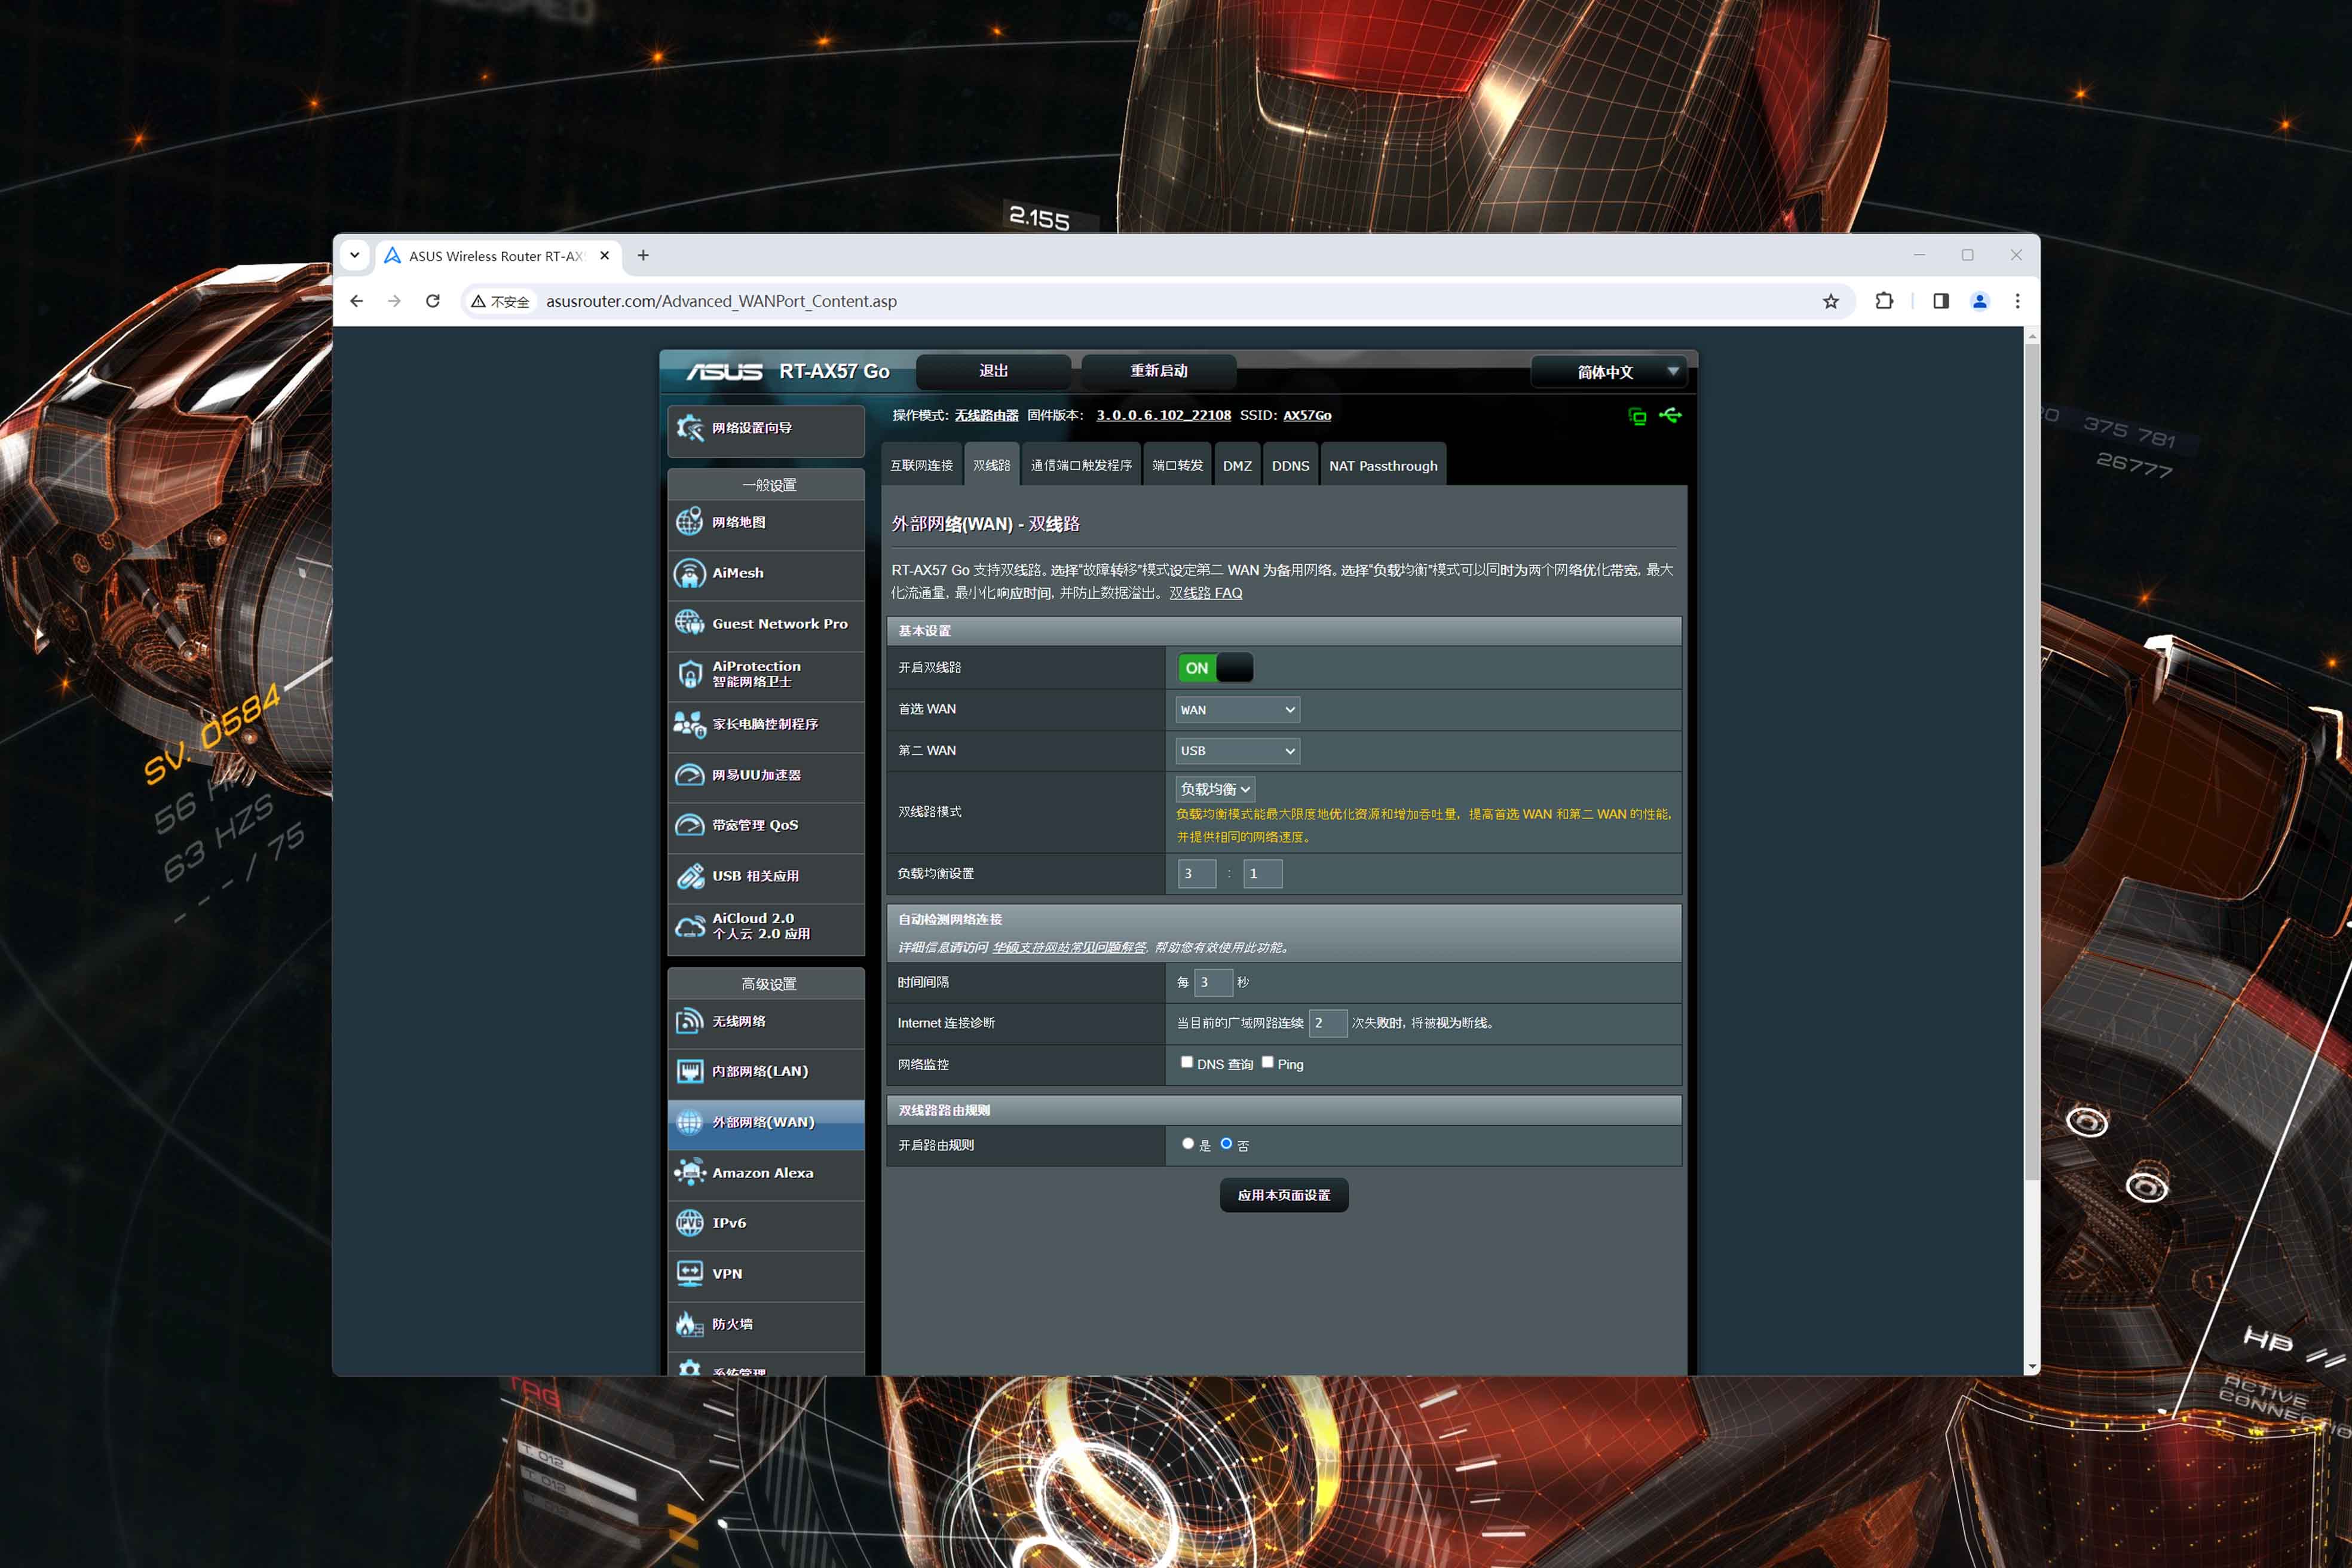Click the 时间间隔 seconds input field
2352x1568 pixels.
pyautogui.click(x=1213, y=982)
